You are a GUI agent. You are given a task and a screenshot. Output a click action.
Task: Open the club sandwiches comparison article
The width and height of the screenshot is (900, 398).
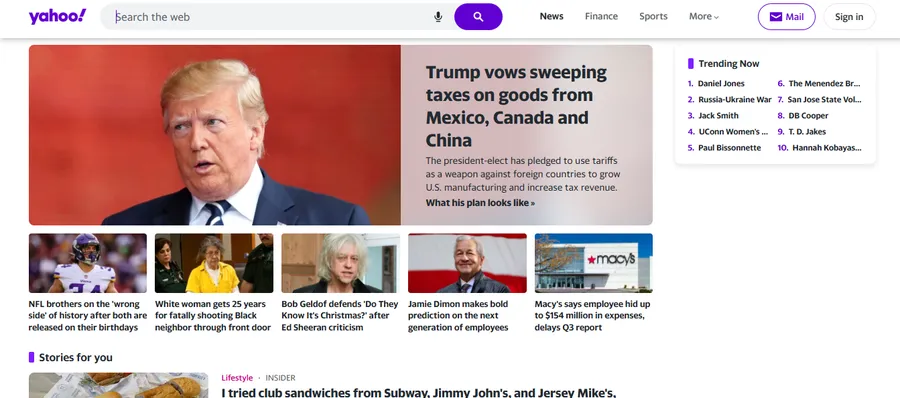(x=418, y=393)
